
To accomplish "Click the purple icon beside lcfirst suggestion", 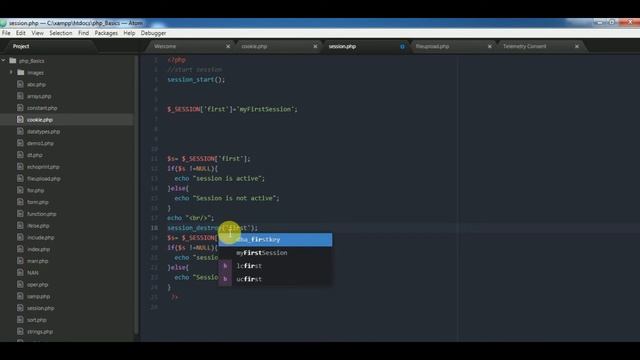I will tap(225, 266).
